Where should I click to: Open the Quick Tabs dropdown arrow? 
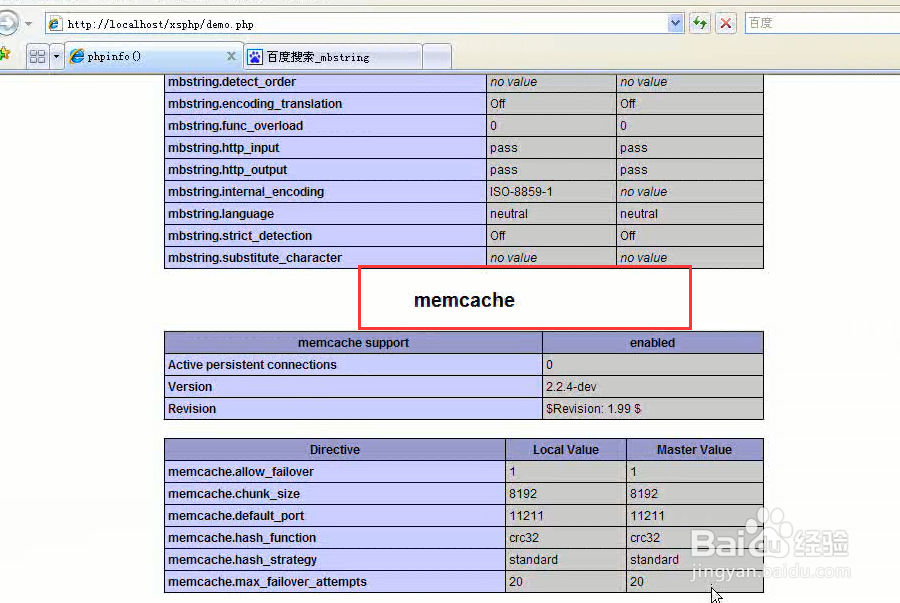[x=55, y=56]
